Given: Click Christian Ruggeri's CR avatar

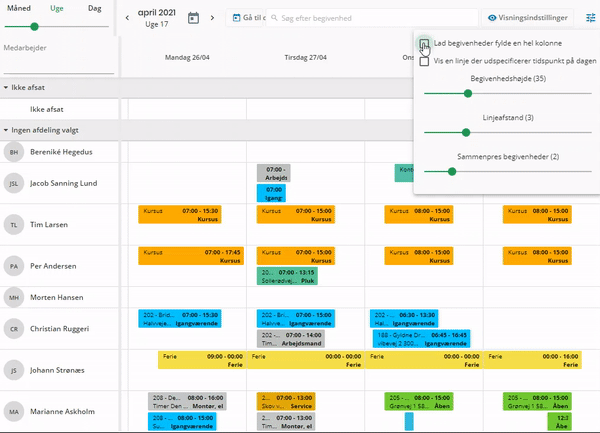Looking at the screenshot, I should click(x=14, y=328).
